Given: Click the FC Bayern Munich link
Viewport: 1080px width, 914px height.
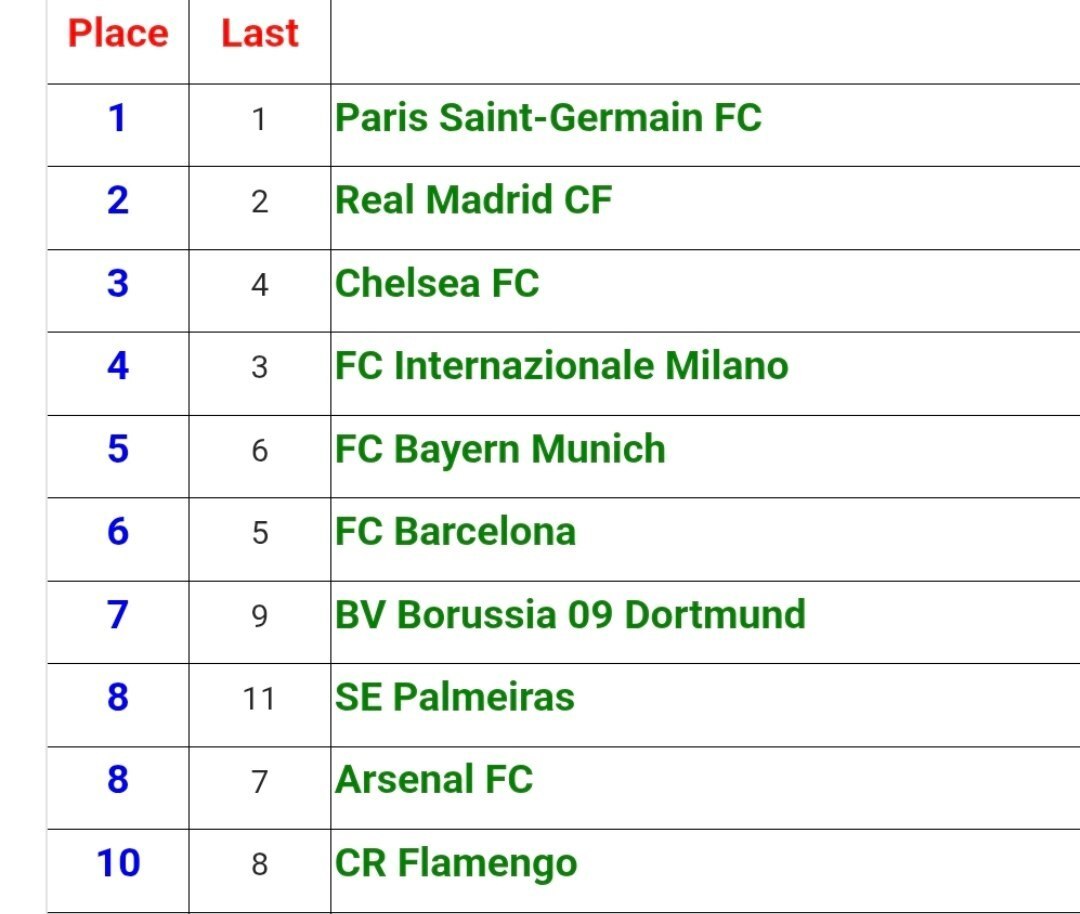Looking at the screenshot, I should (500, 449).
